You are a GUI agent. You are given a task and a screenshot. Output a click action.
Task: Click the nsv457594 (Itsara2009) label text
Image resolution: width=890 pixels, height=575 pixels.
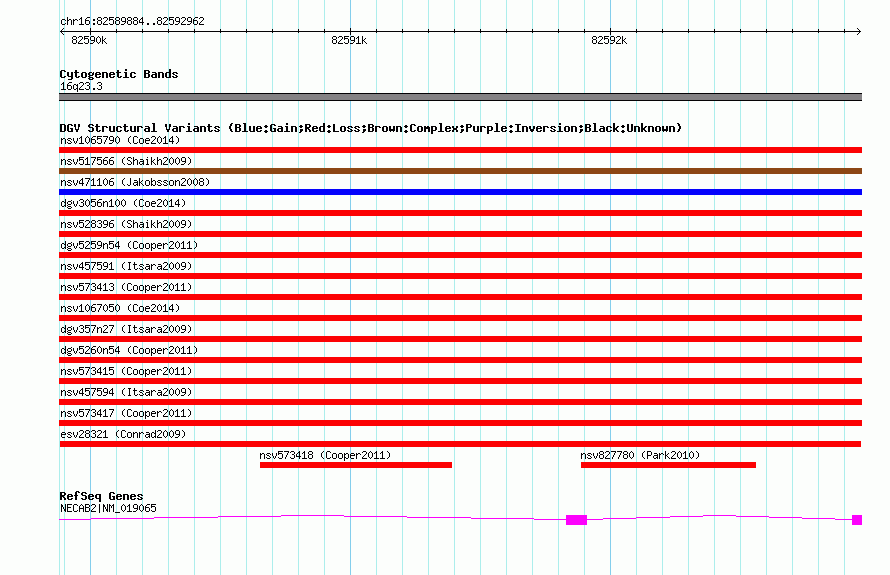pyautogui.click(x=126, y=392)
